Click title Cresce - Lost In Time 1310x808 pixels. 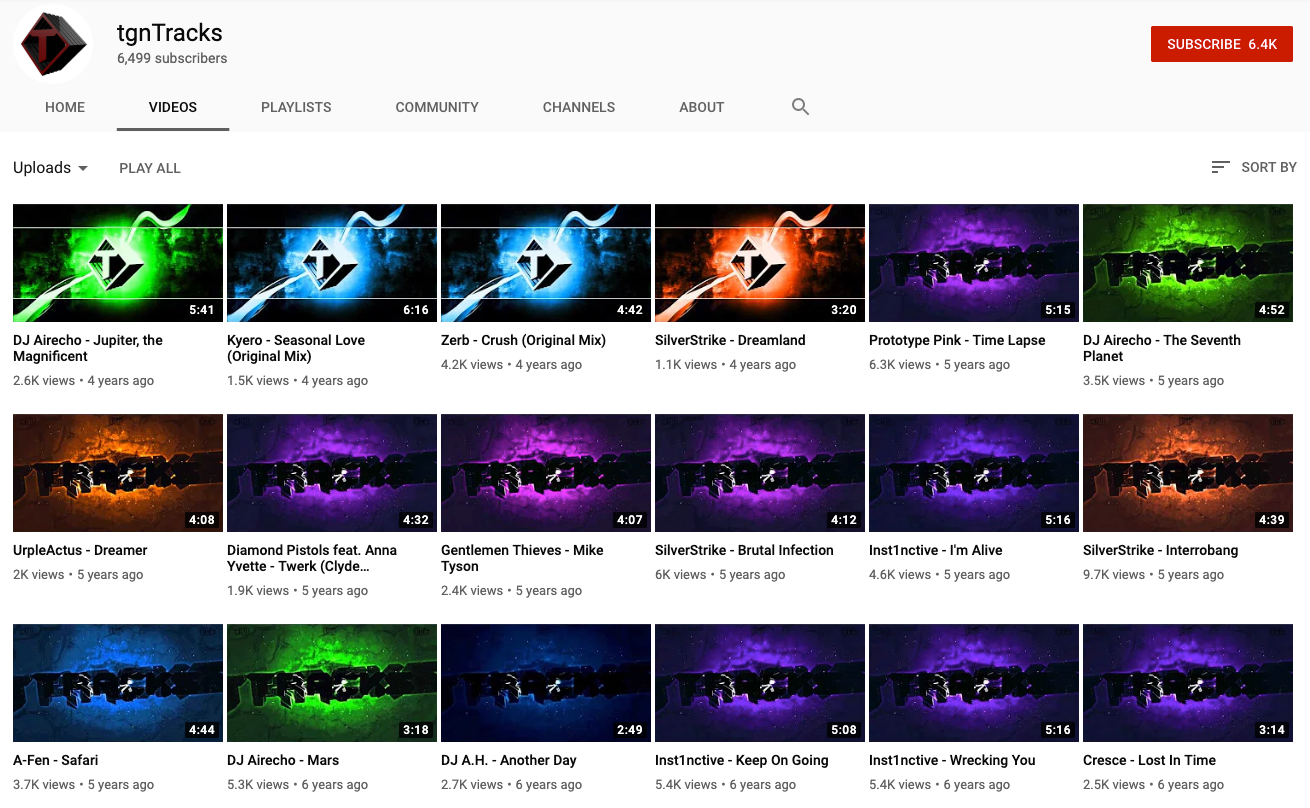(1150, 760)
